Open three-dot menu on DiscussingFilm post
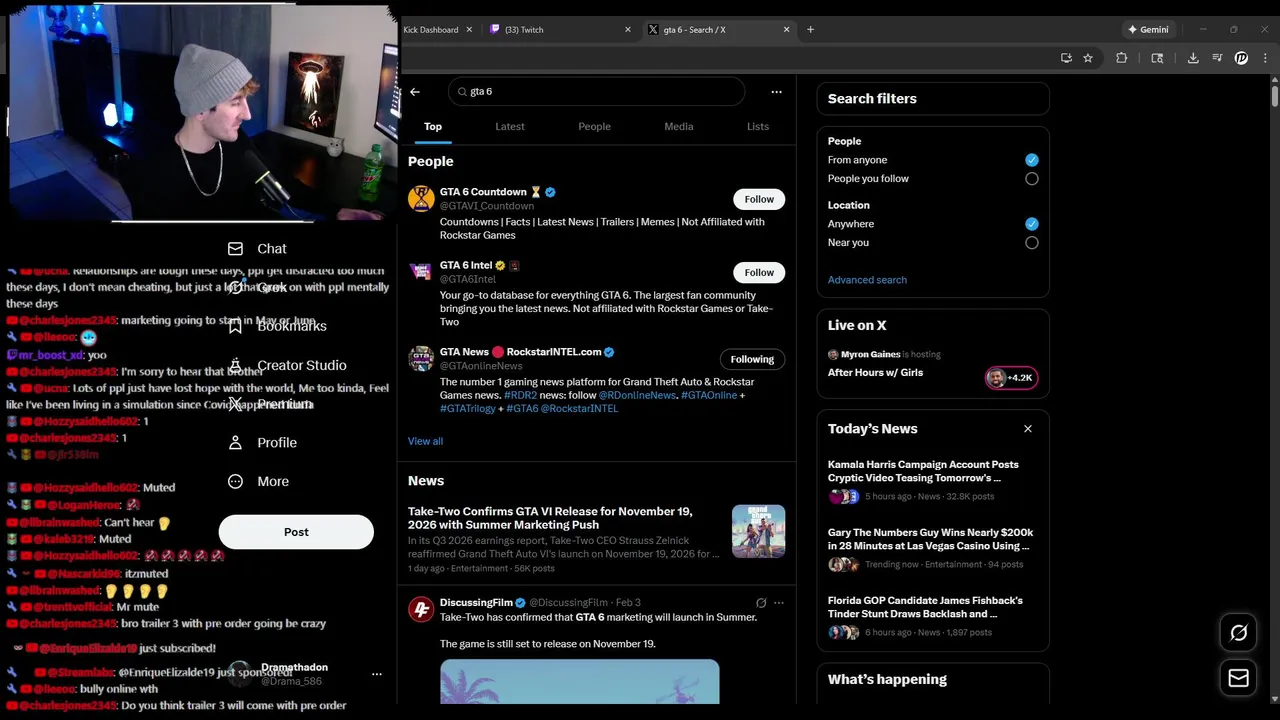Screen dimensions: 1280x720 (779, 603)
